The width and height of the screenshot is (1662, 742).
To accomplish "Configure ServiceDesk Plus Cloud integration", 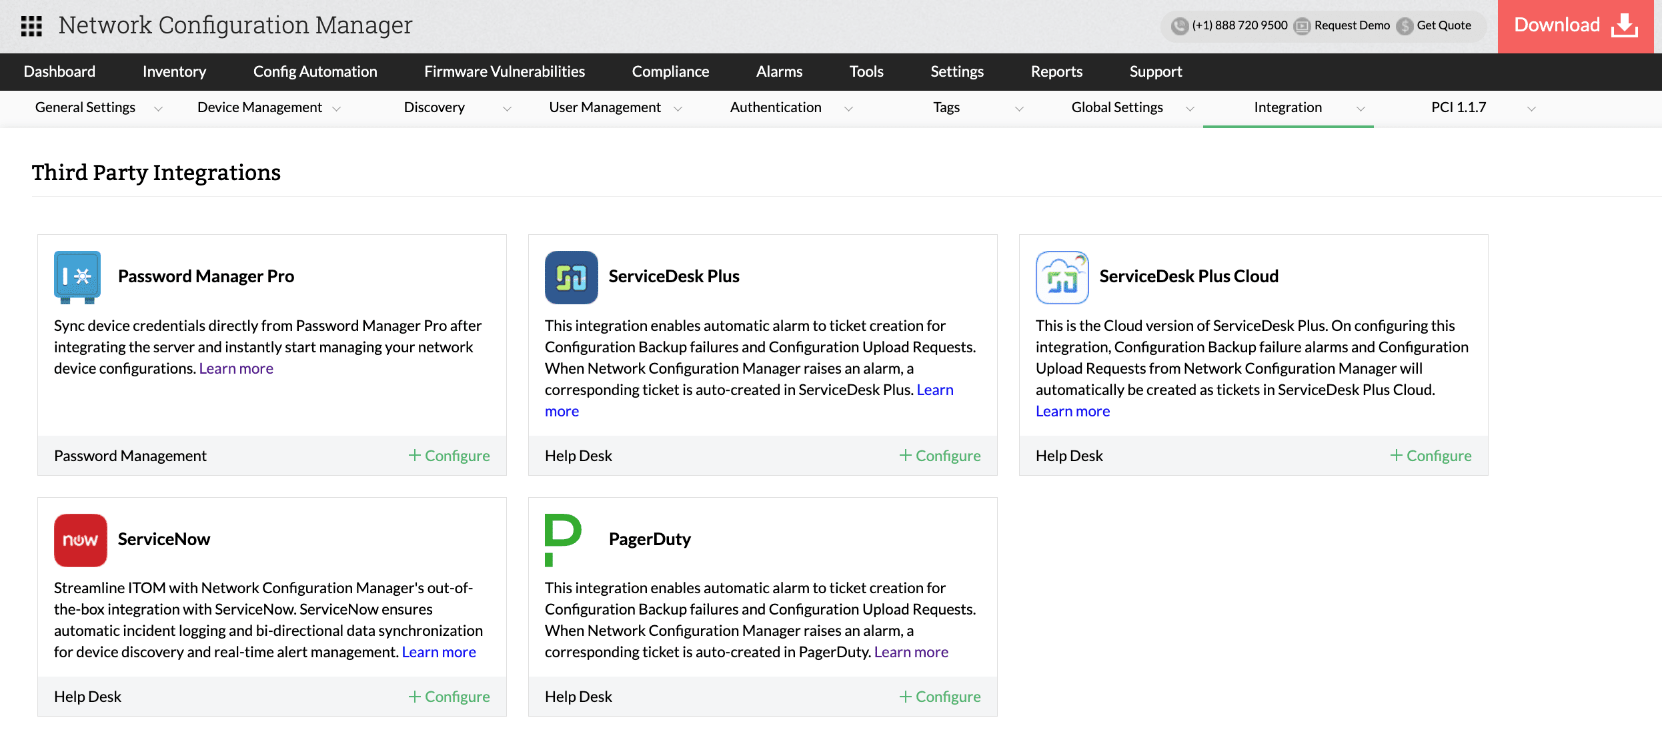I will pyautogui.click(x=1431, y=456).
